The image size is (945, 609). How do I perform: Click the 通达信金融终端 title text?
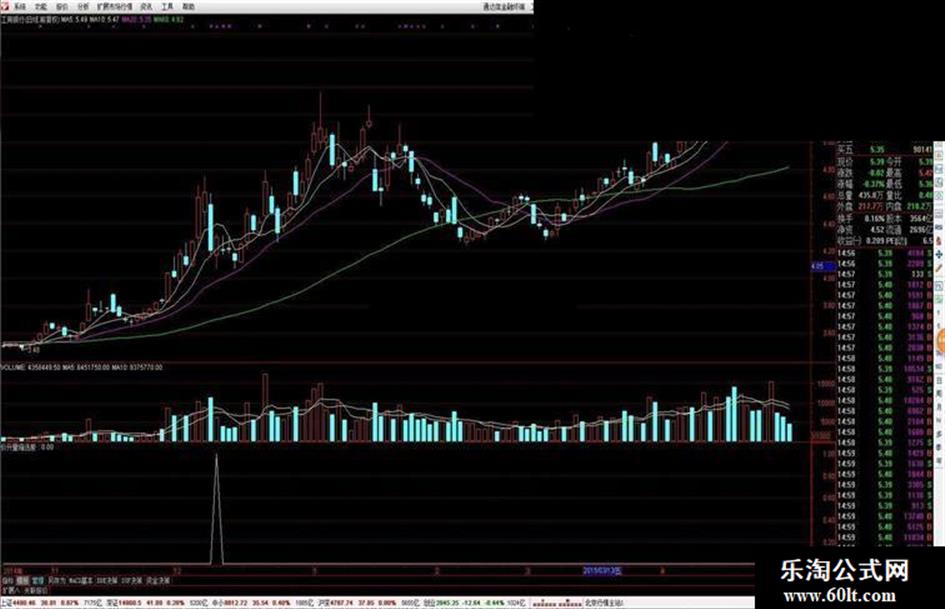coord(504,7)
